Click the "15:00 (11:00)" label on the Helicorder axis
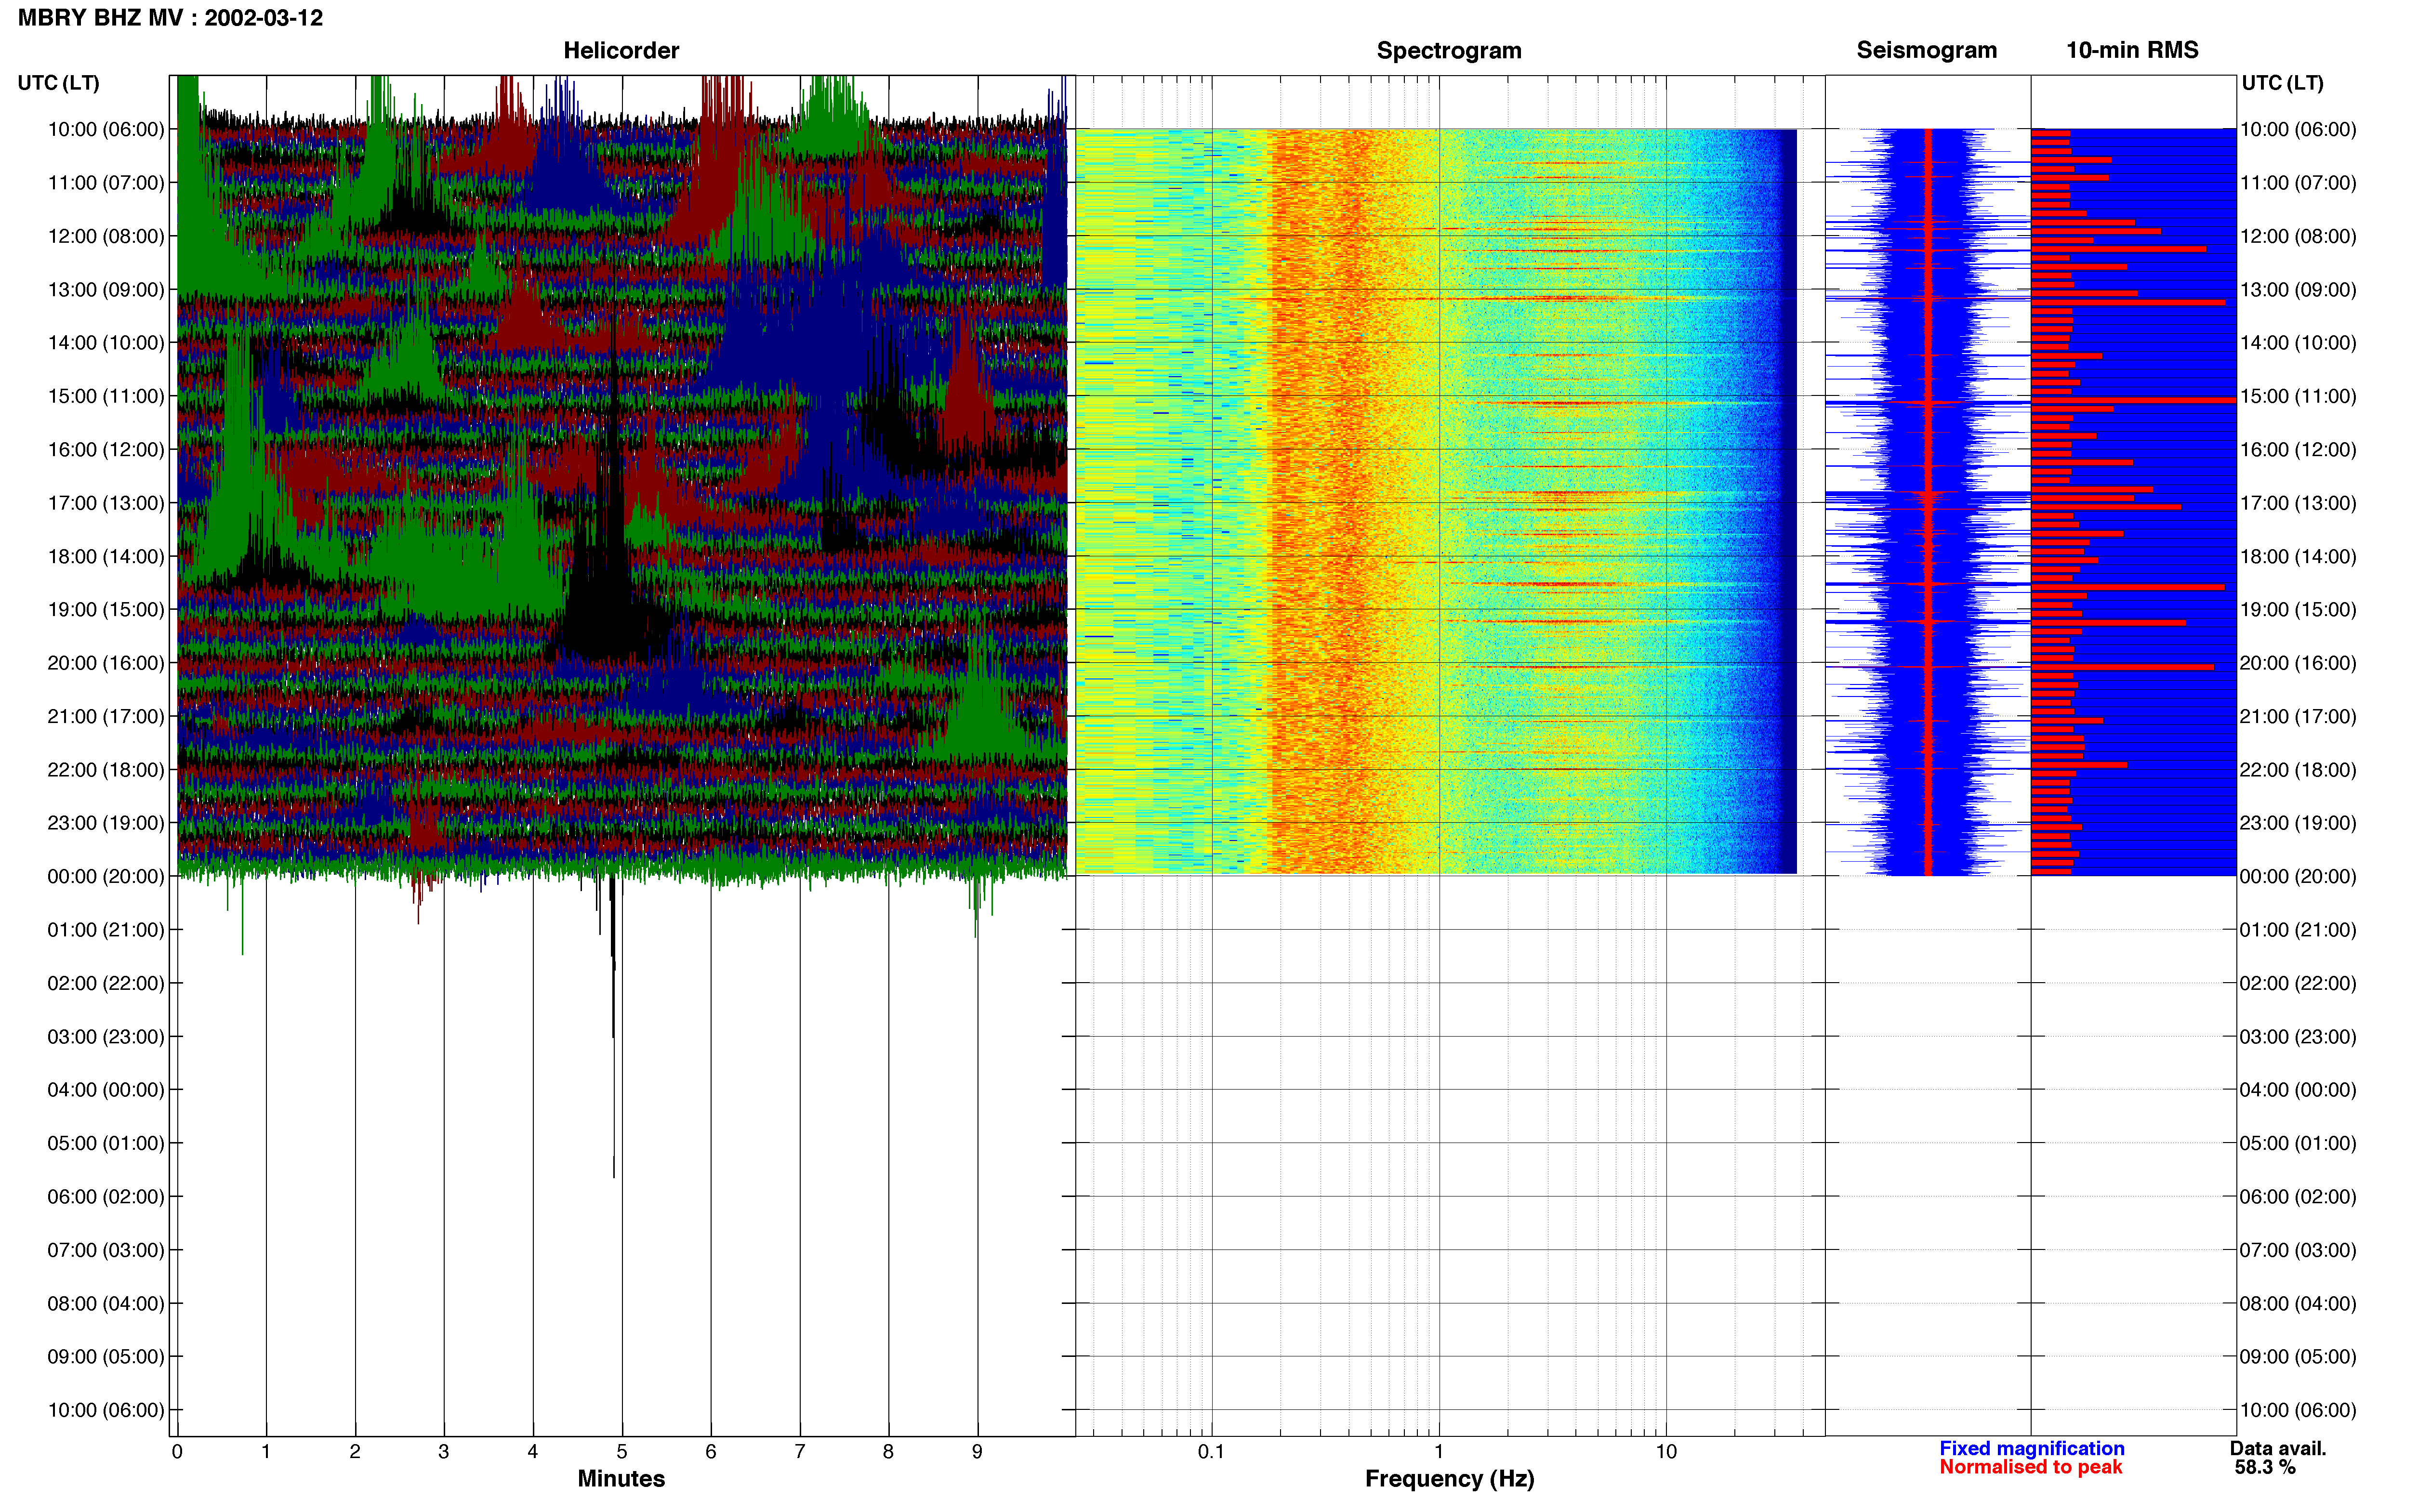Screen dimensions: 2418x1512 (x=106, y=396)
